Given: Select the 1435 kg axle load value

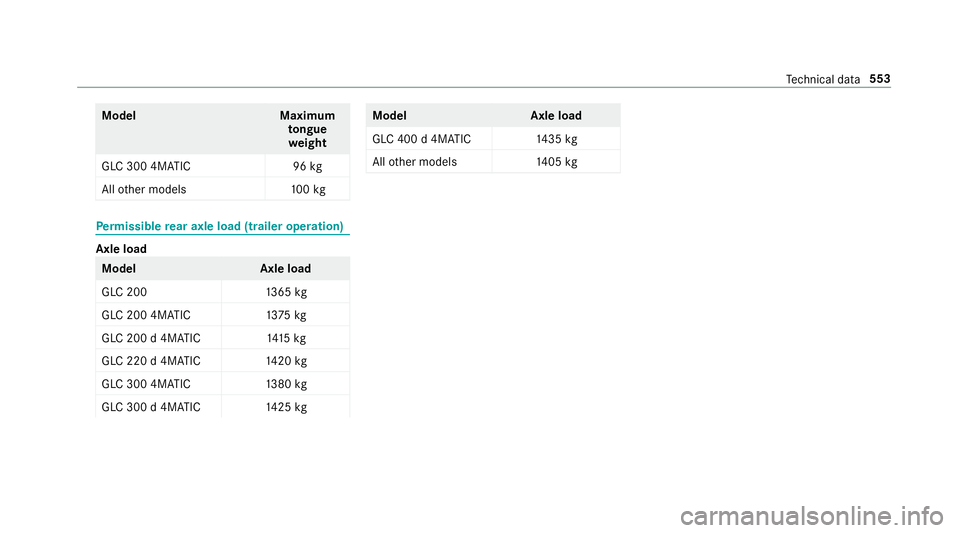Looking at the screenshot, I should (557, 139).
